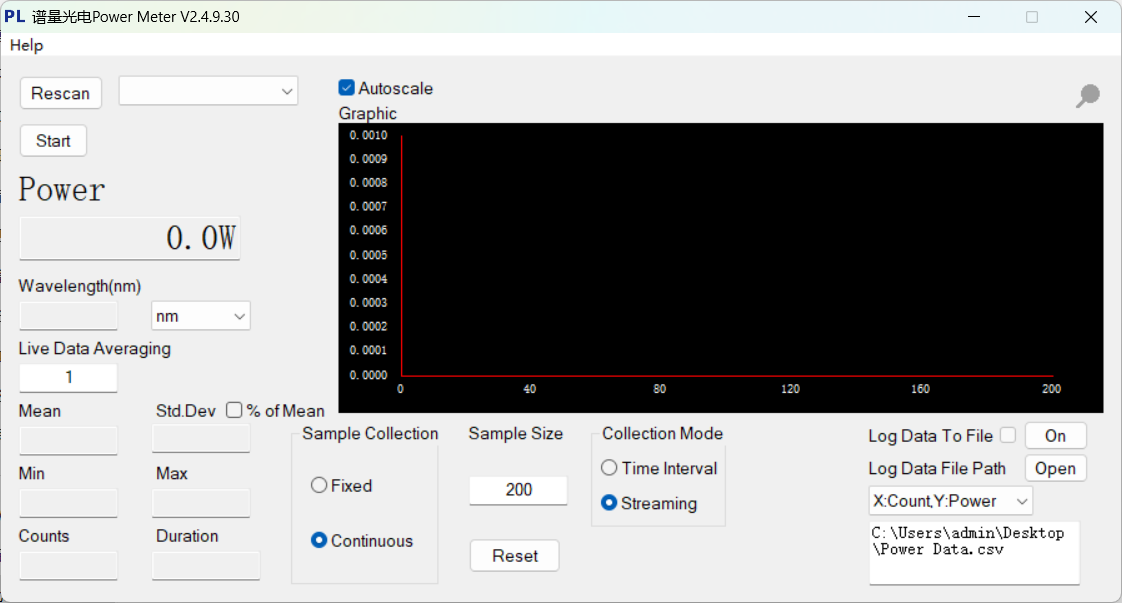Open the device dropdown next to Rescan
Viewport: 1122px width, 603px height.
click(208, 91)
